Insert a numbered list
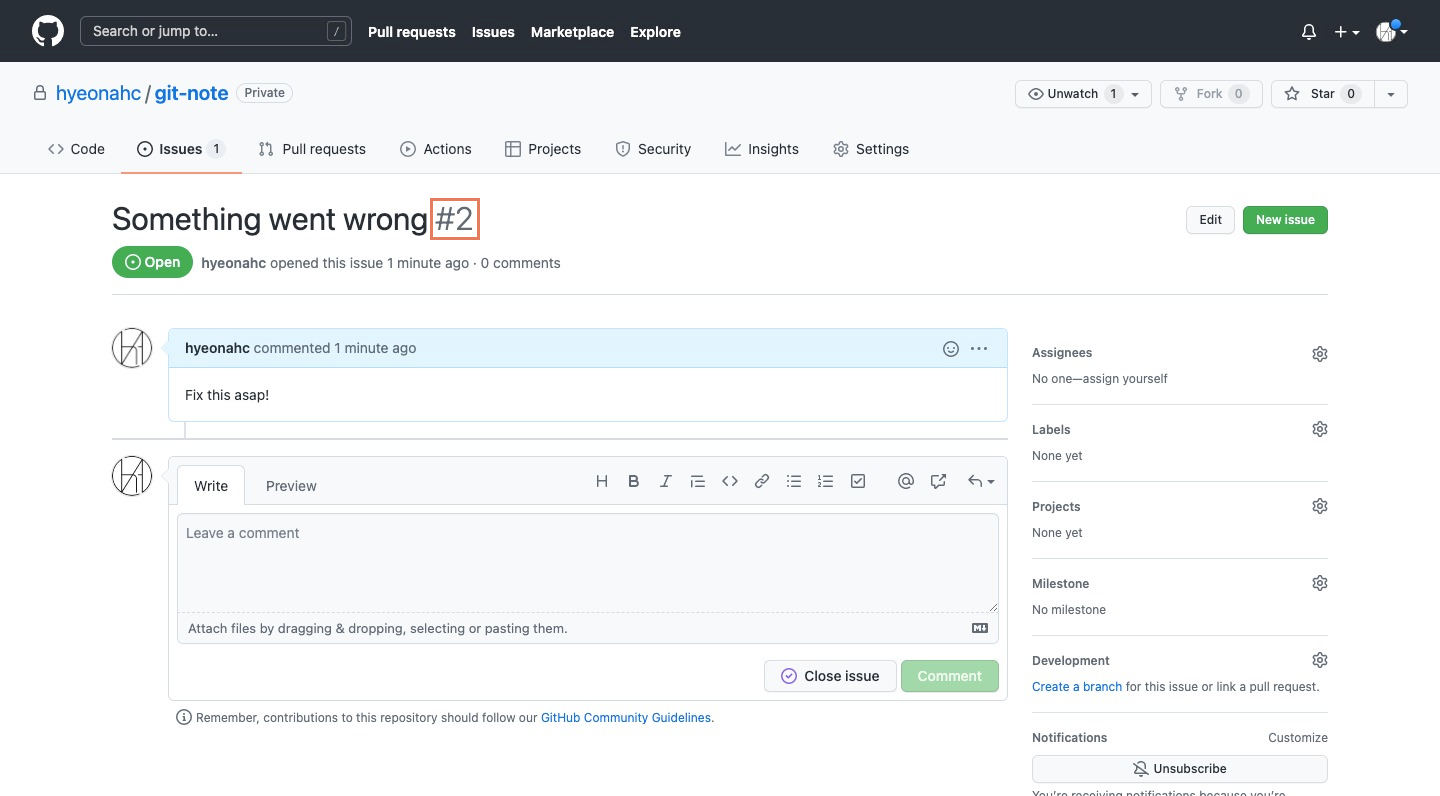1440x796 pixels. (x=826, y=481)
